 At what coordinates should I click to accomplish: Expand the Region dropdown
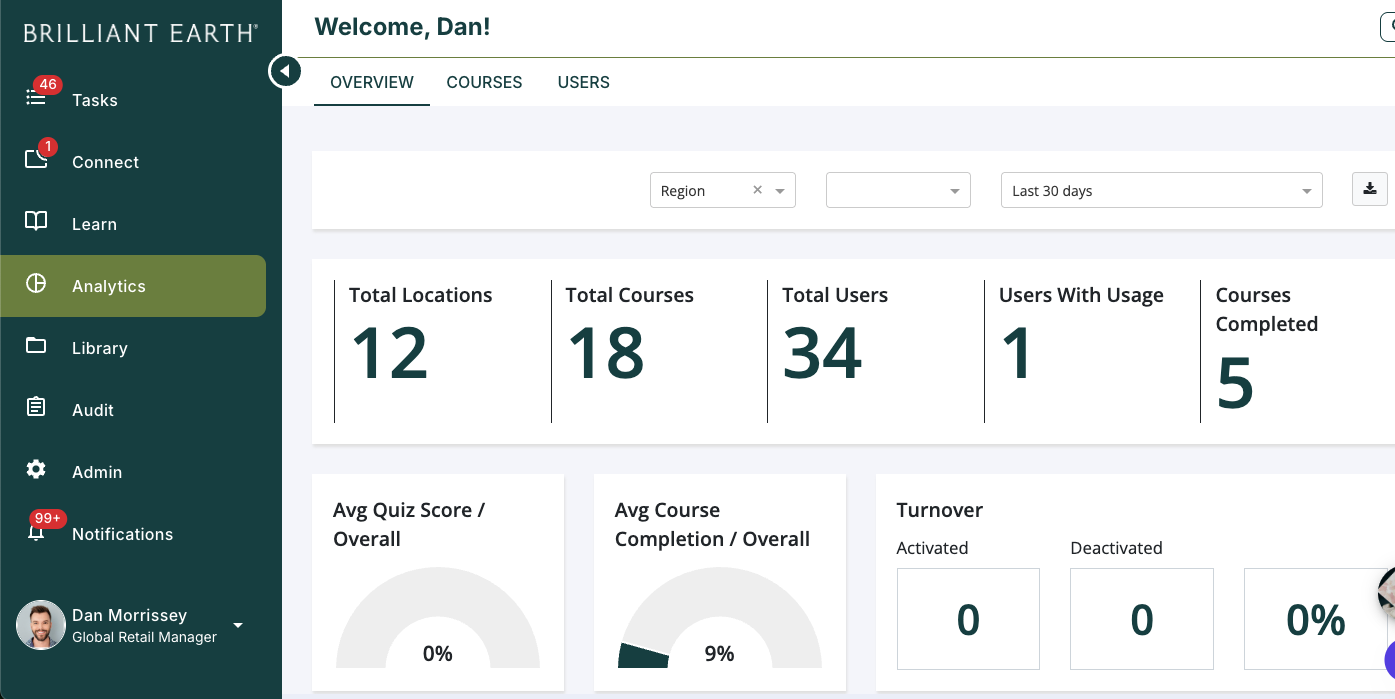click(x=780, y=191)
